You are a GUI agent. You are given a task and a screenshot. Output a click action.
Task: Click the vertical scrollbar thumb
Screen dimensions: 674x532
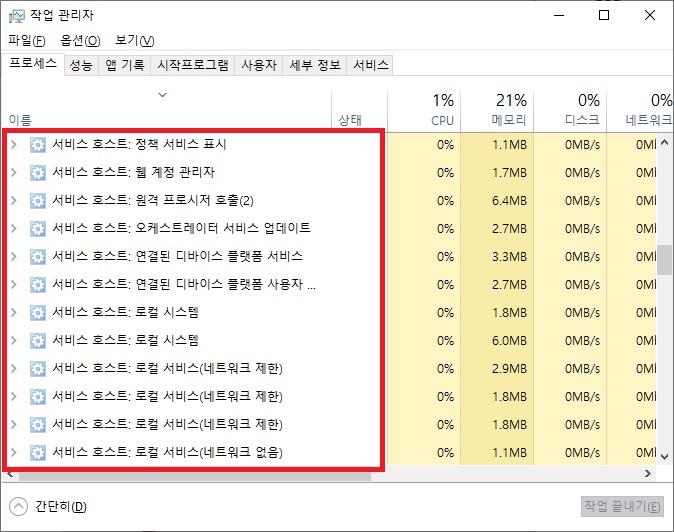tap(665, 260)
